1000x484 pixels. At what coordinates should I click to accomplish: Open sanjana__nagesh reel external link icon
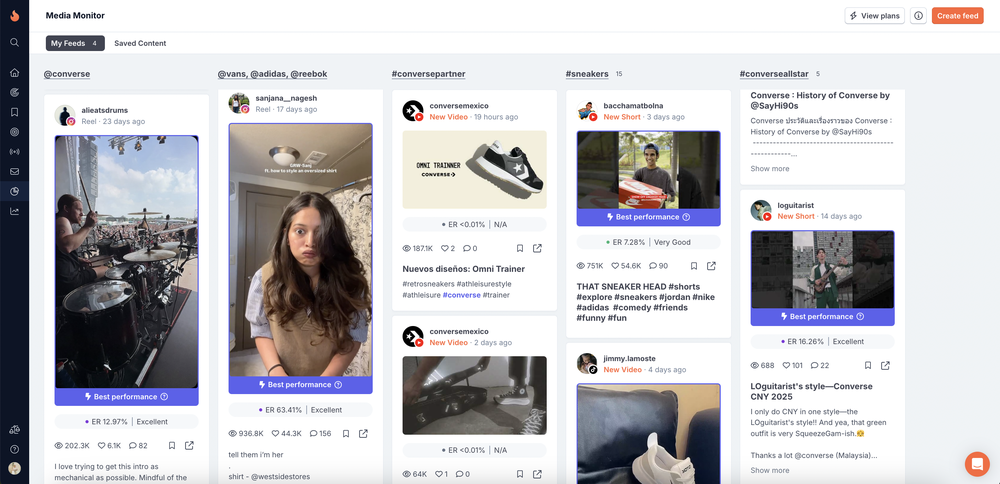364,434
